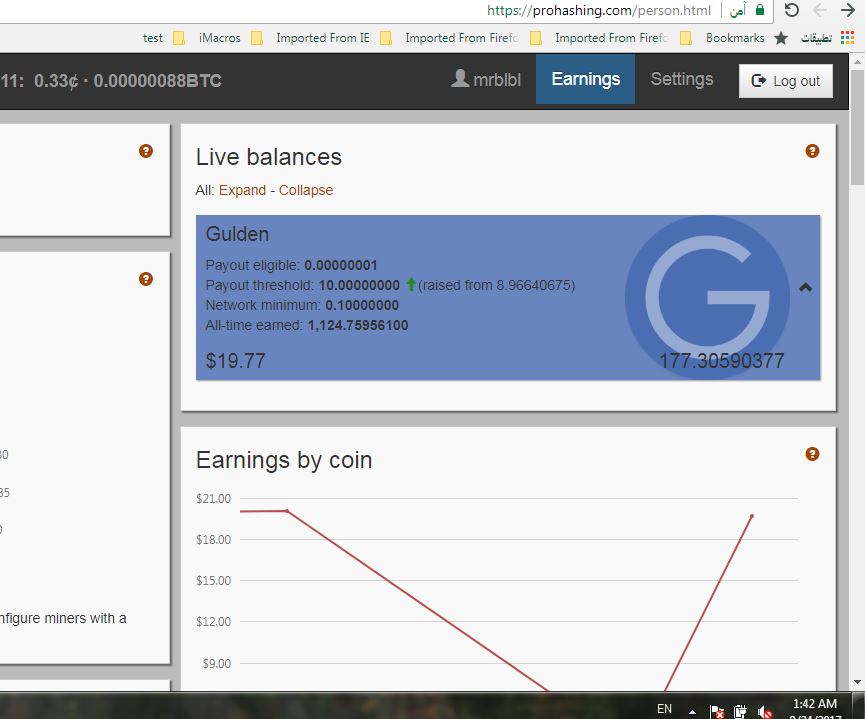The width and height of the screenshot is (865, 719).
Task: Collapse the Gulden balance card chevron
Action: [x=805, y=287]
